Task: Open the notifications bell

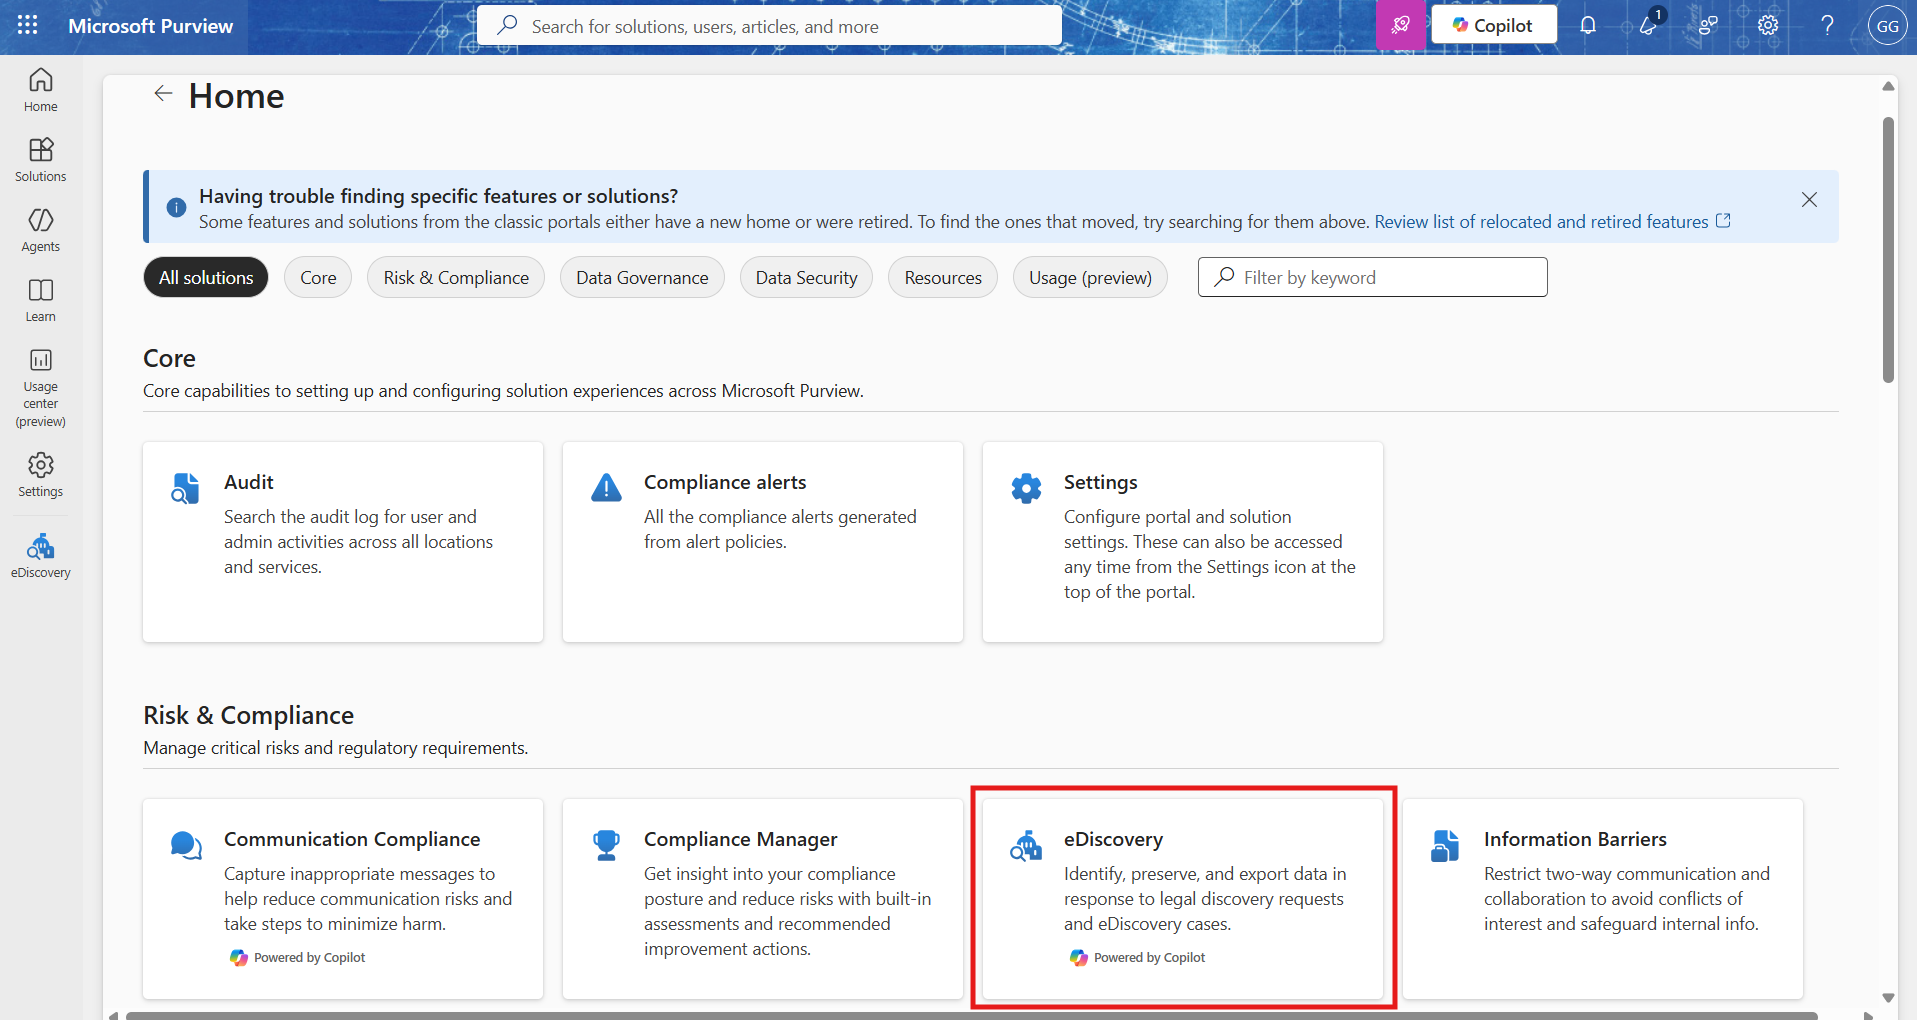Action: (x=1588, y=25)
